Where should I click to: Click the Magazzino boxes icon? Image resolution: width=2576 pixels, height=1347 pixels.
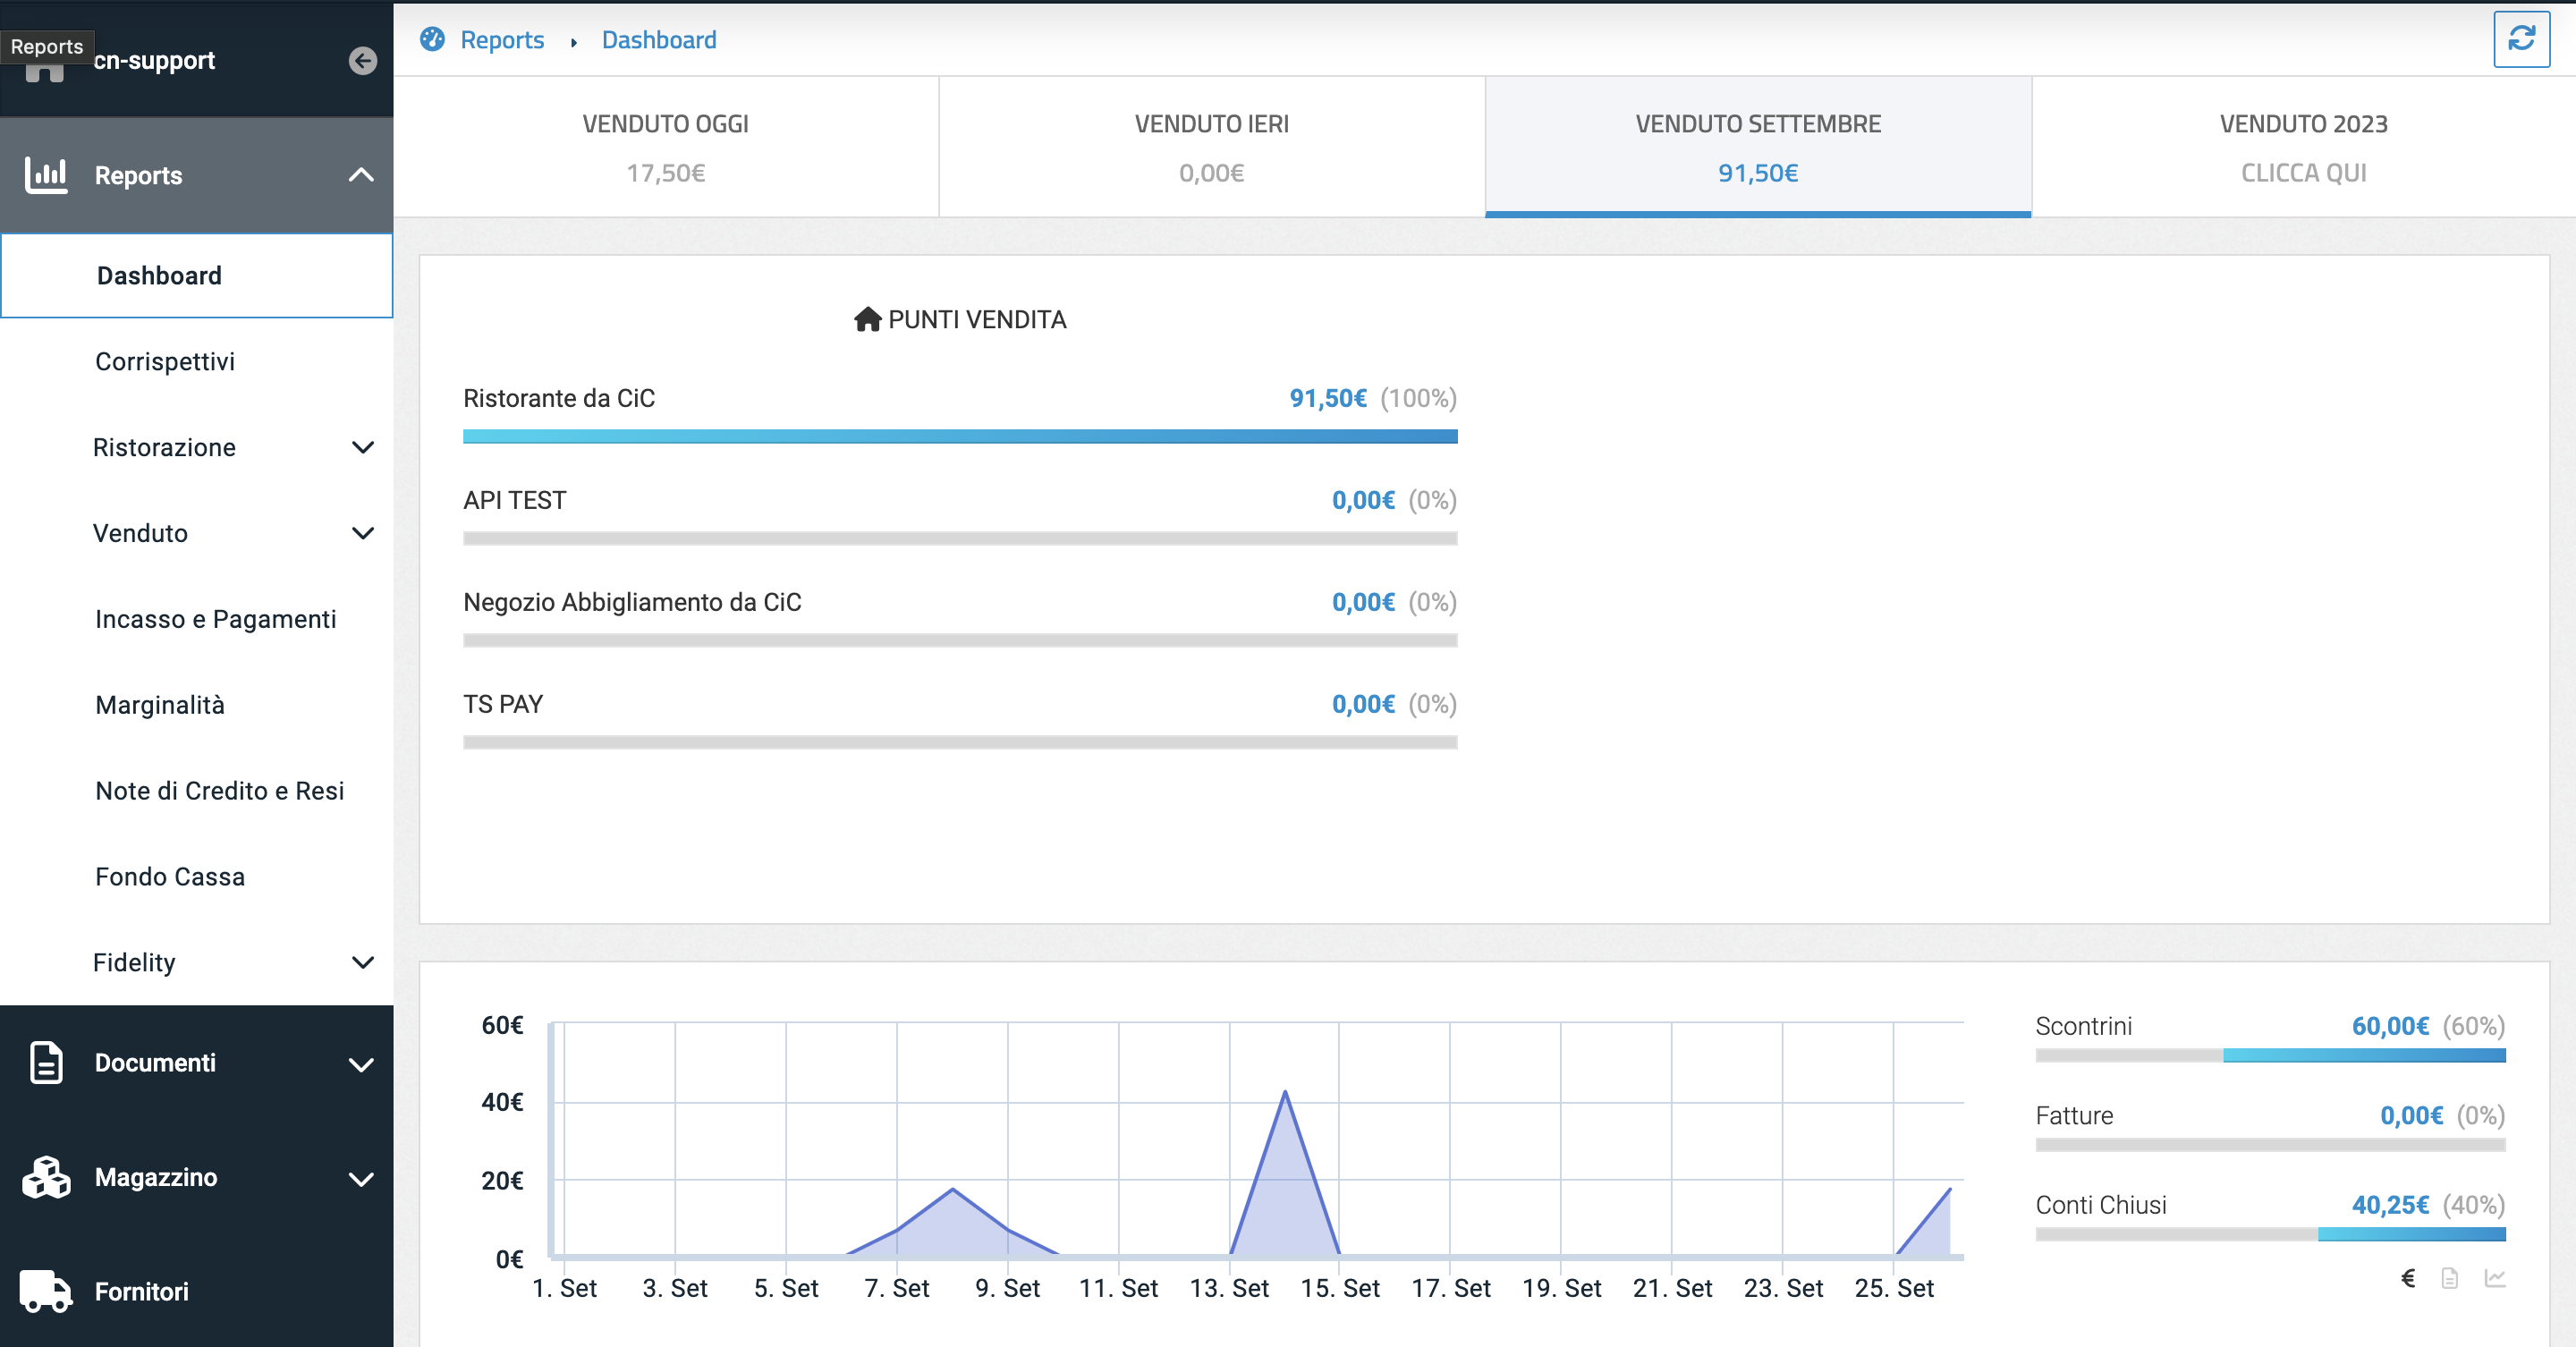coord(46,1177)
